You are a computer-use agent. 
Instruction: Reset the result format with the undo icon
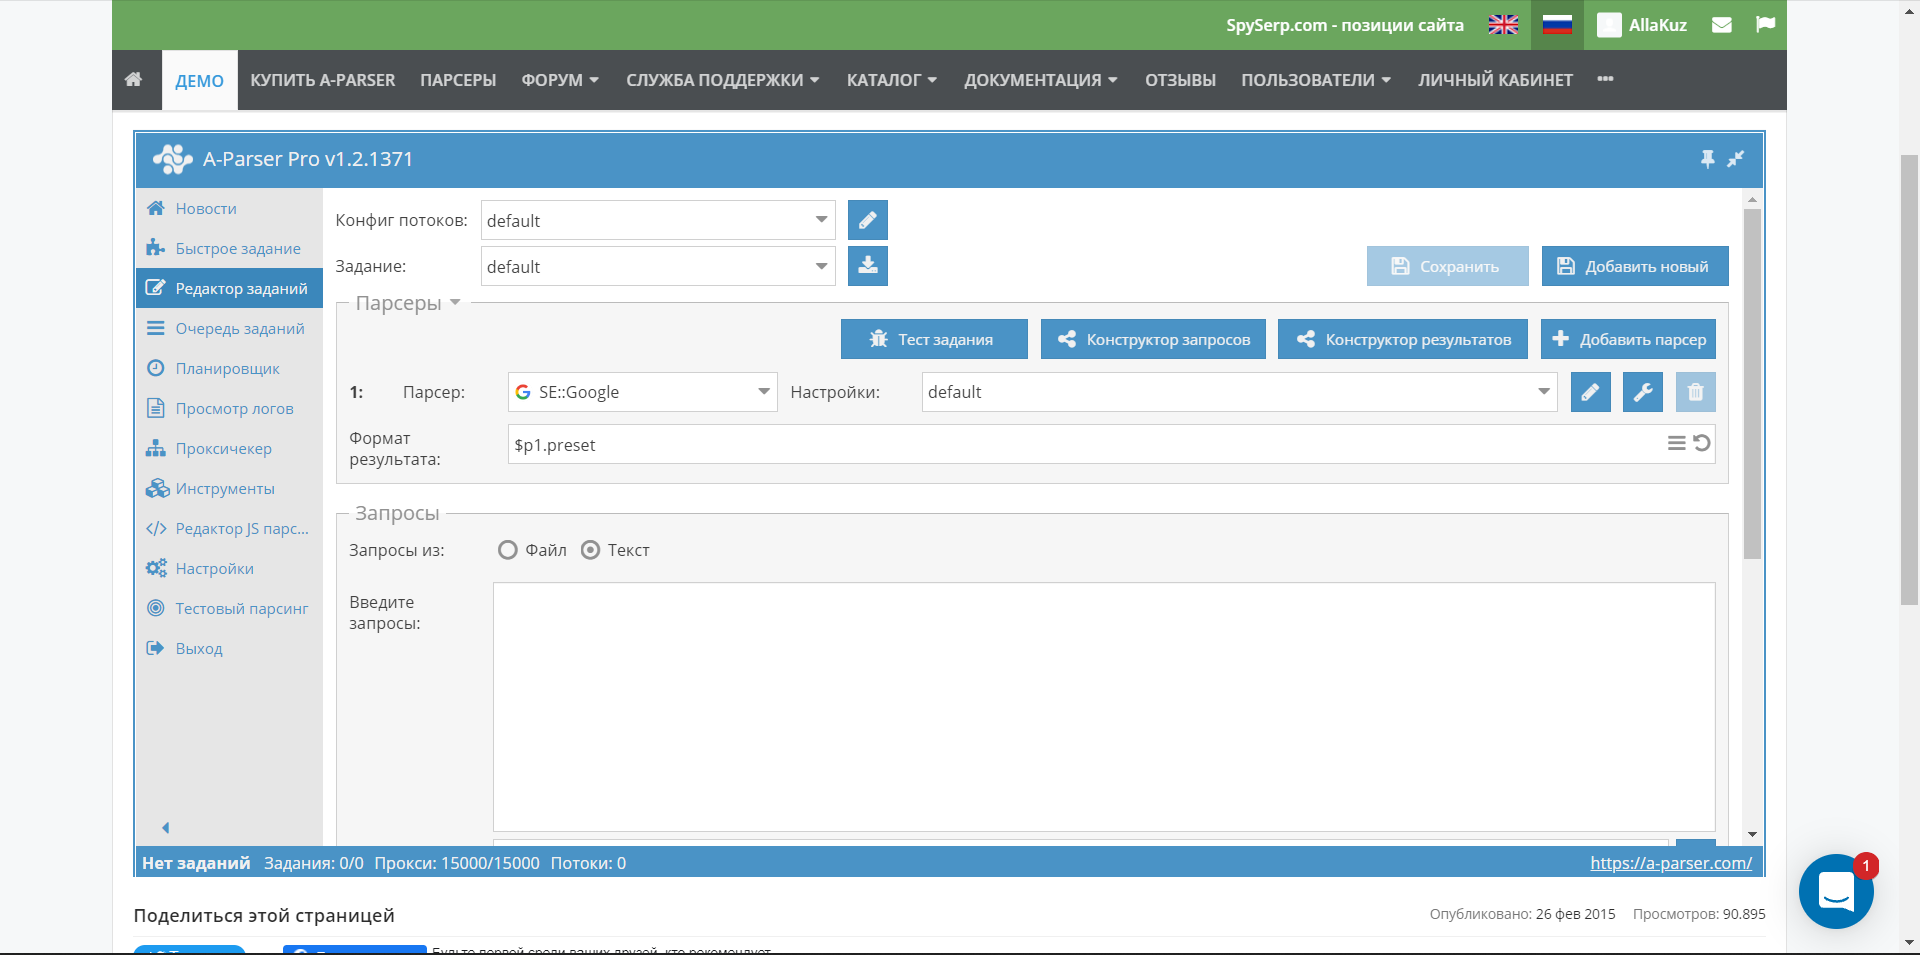tap(1701, 443)
